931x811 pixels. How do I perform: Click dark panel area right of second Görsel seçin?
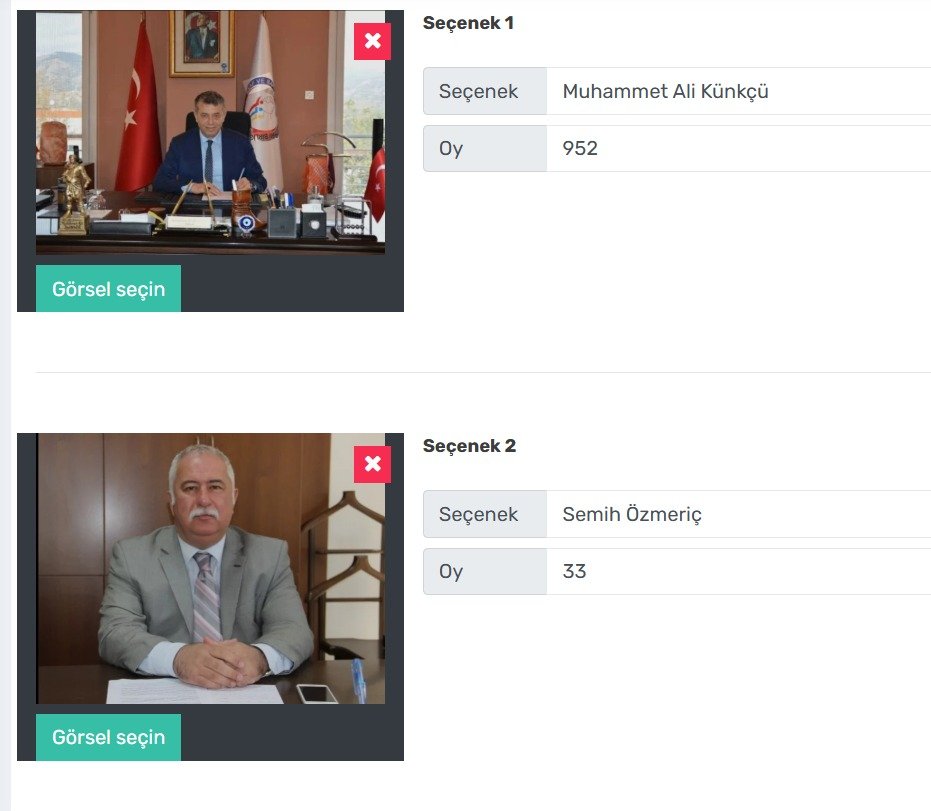coord(292,737)
